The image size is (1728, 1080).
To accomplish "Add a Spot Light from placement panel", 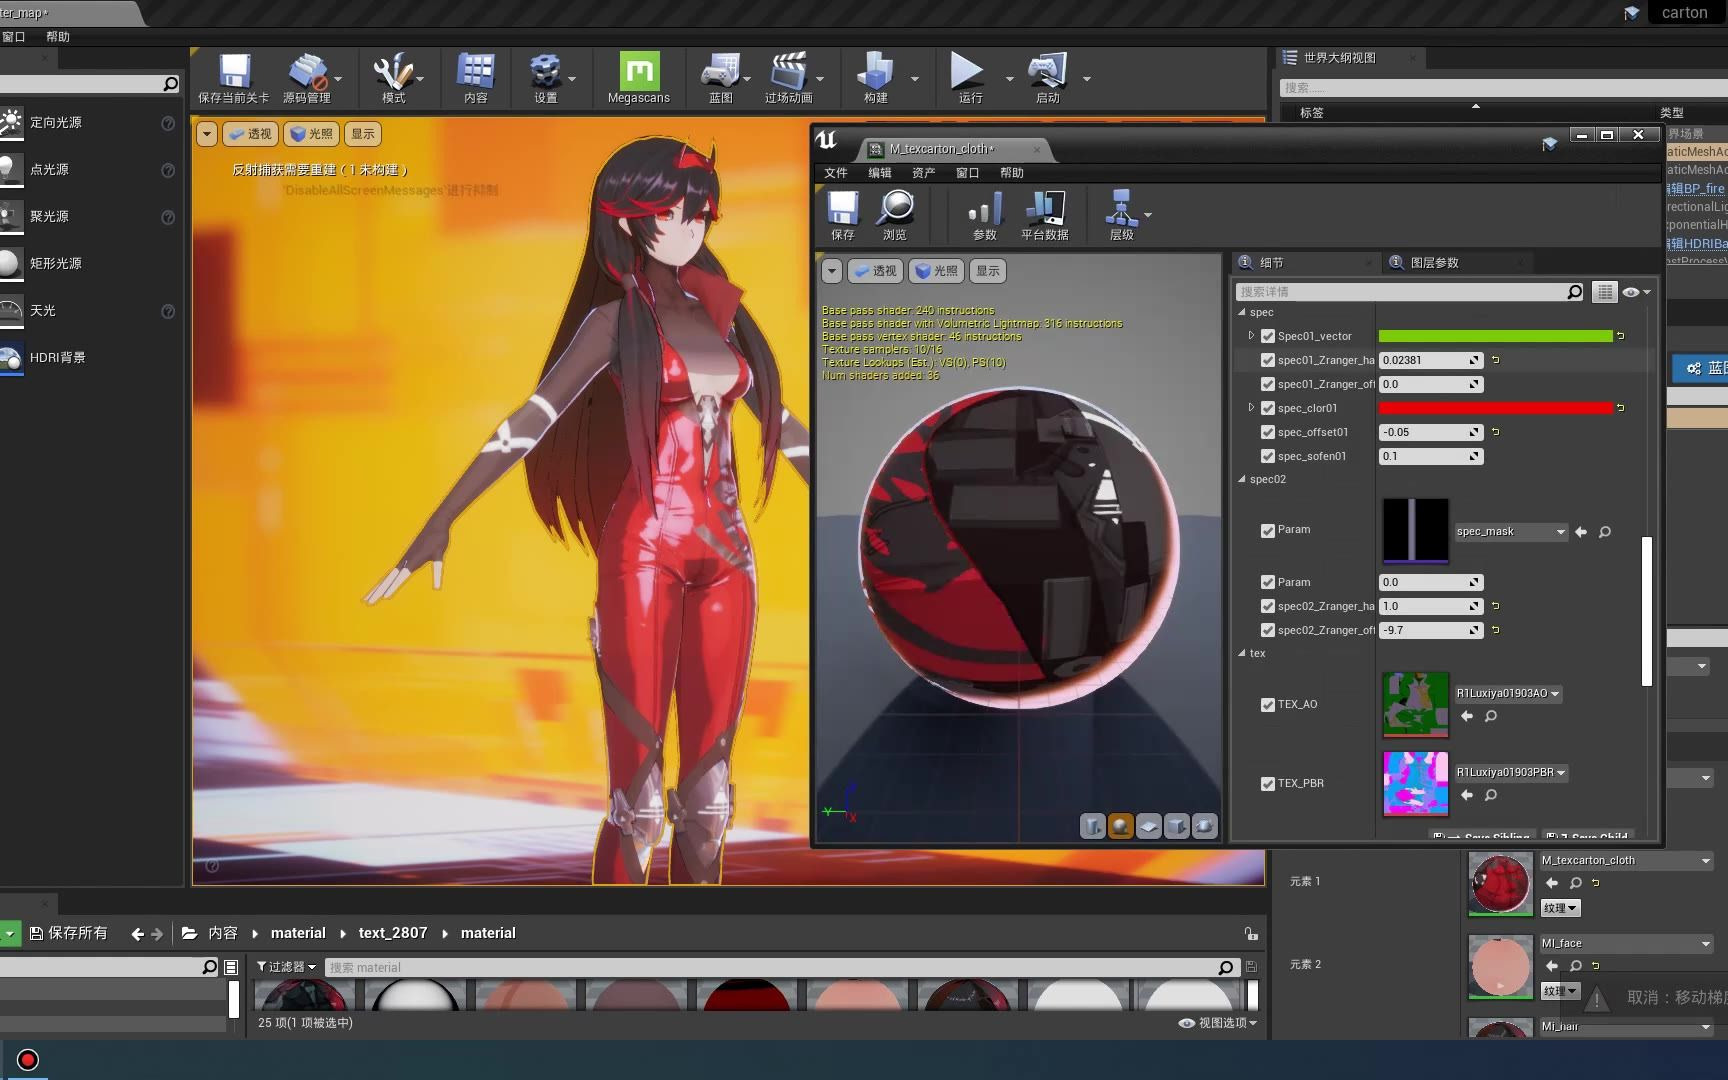I will (x=49, y=216).
